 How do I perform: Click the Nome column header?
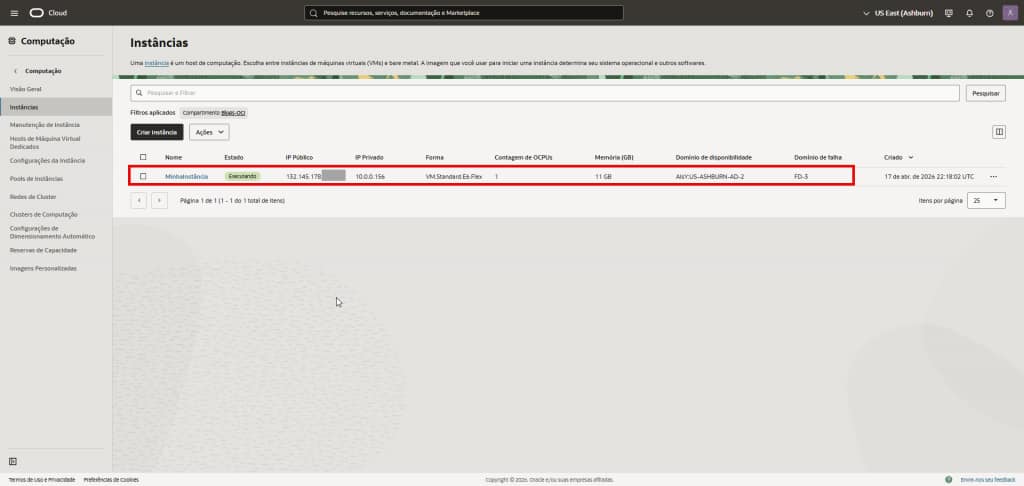[173, 157]
